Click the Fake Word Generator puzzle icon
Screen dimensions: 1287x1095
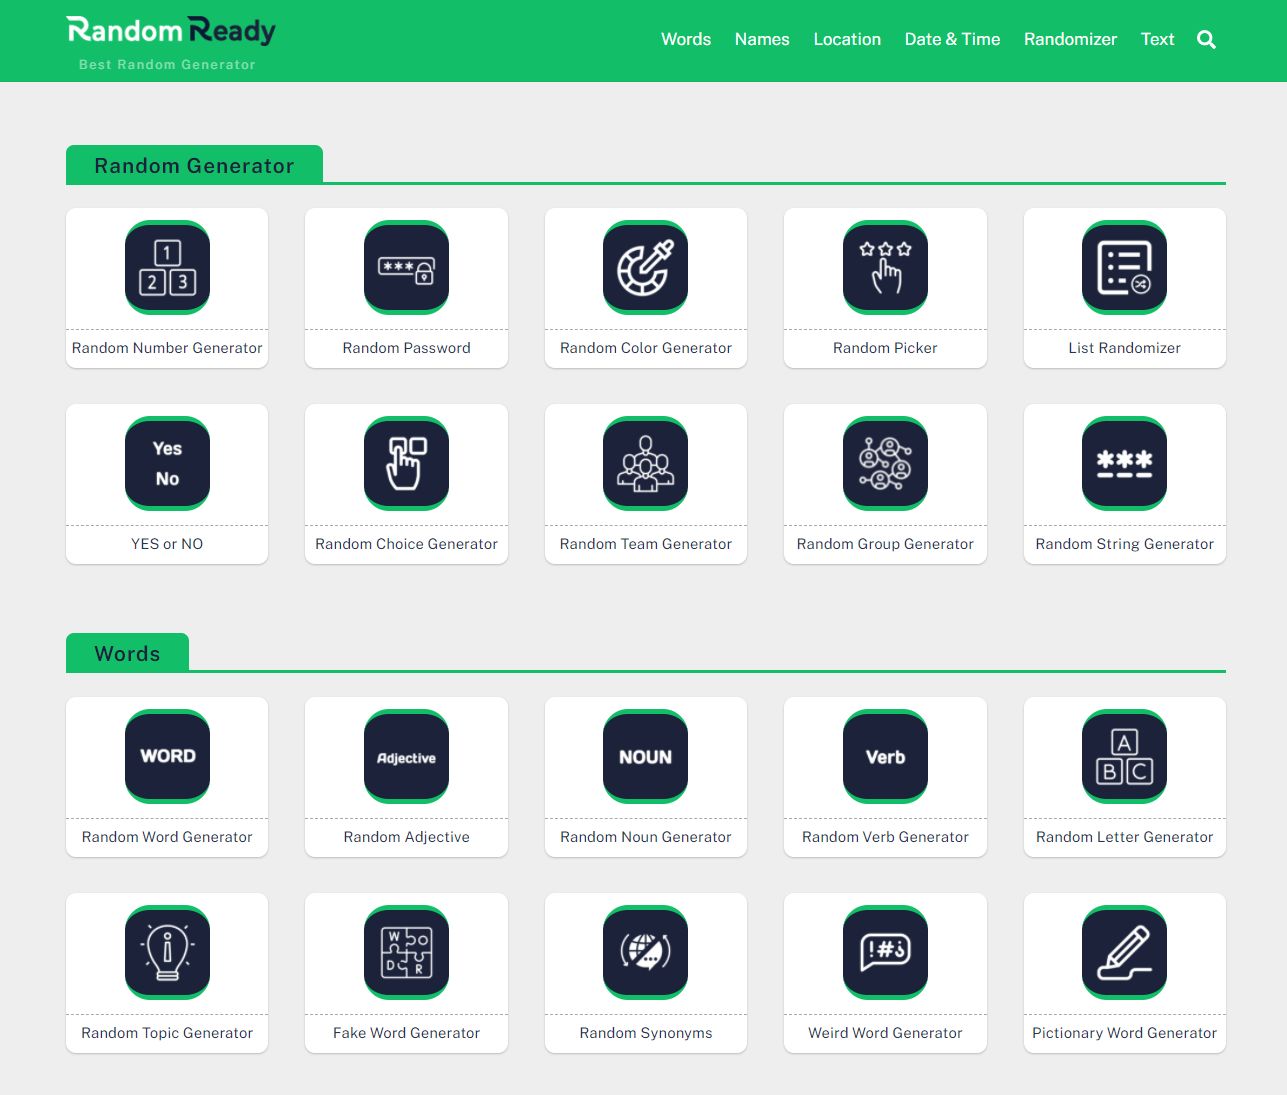(406, 952)
